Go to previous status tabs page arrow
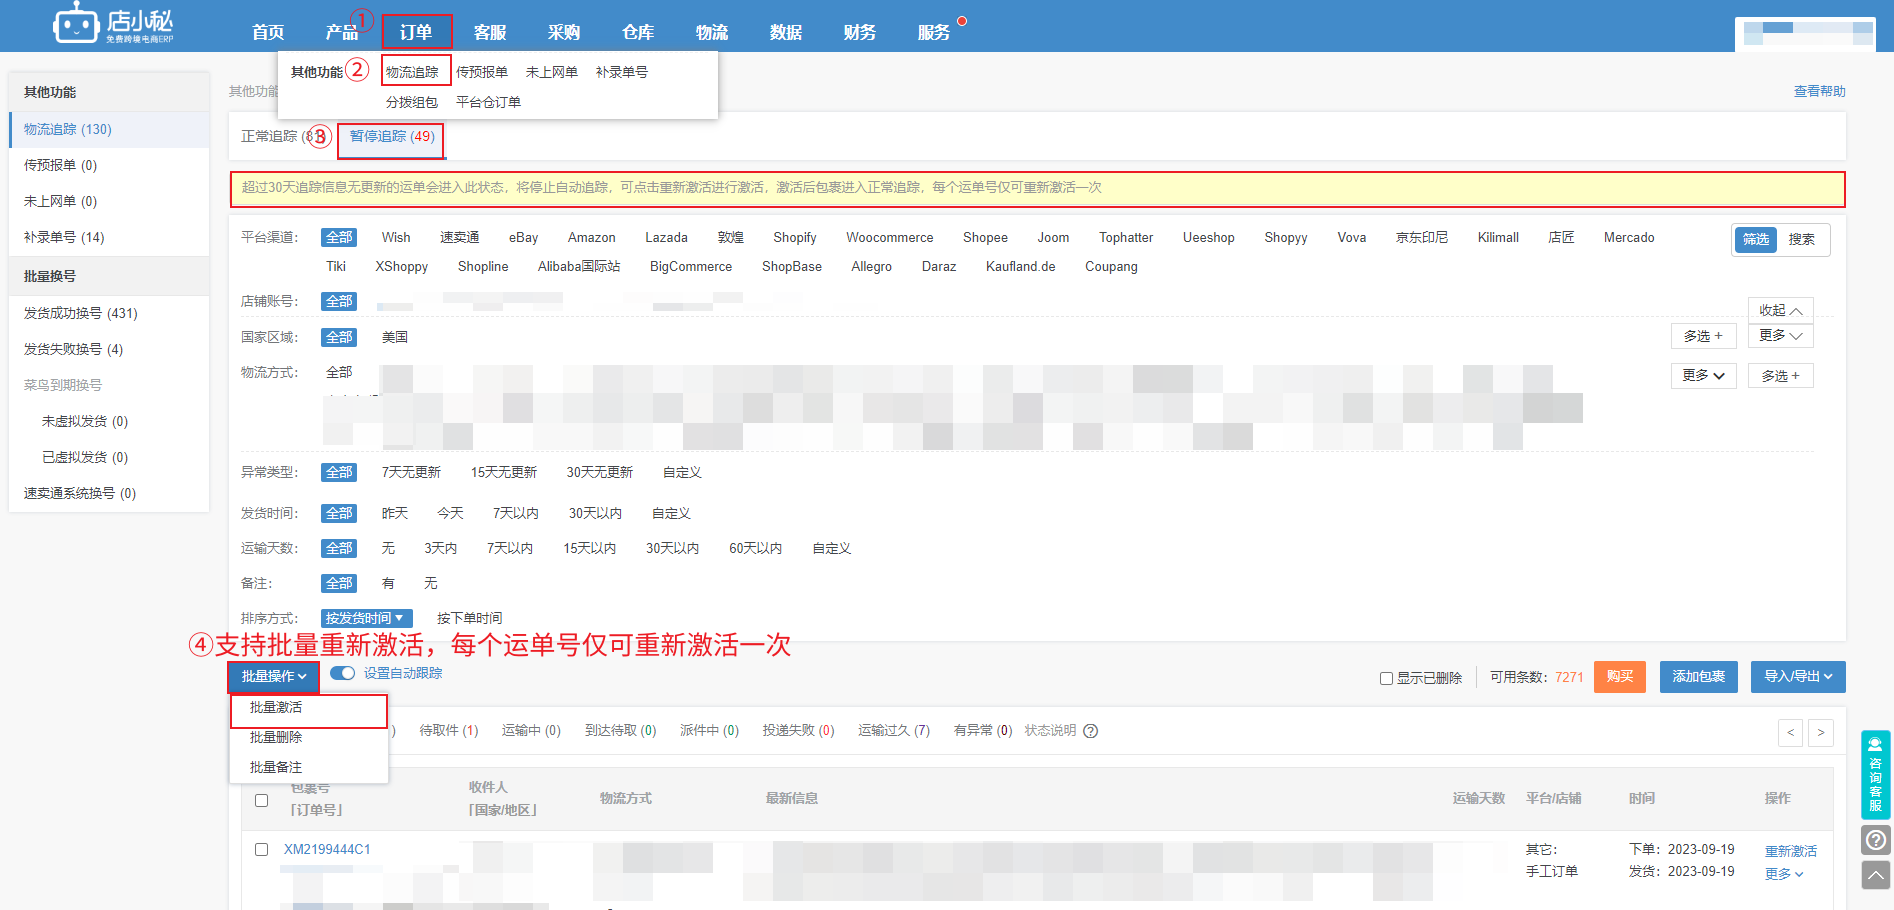Viewport: 1894px width, 910px height. point(1790,733)
